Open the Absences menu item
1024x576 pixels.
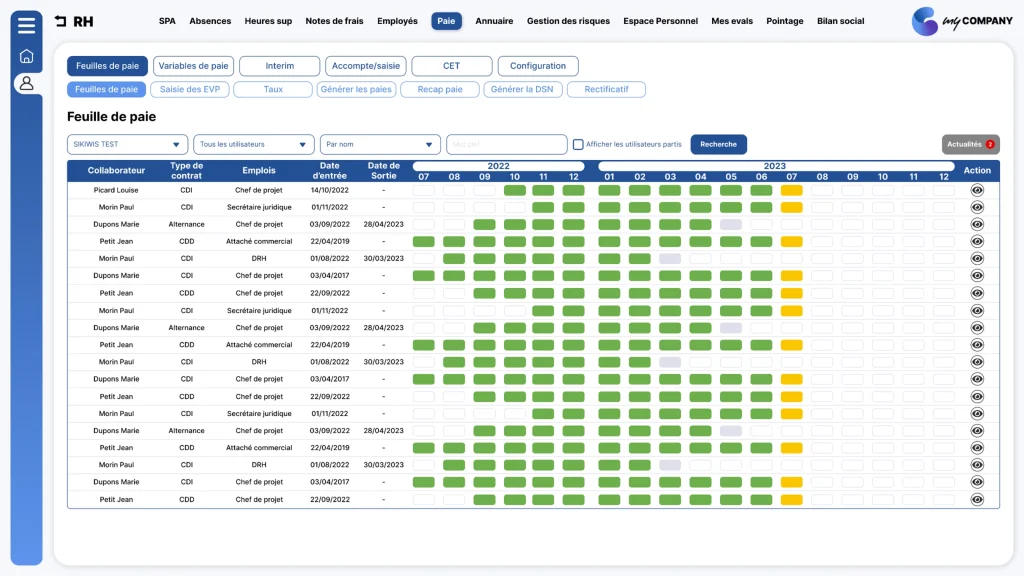coord(210,21)
